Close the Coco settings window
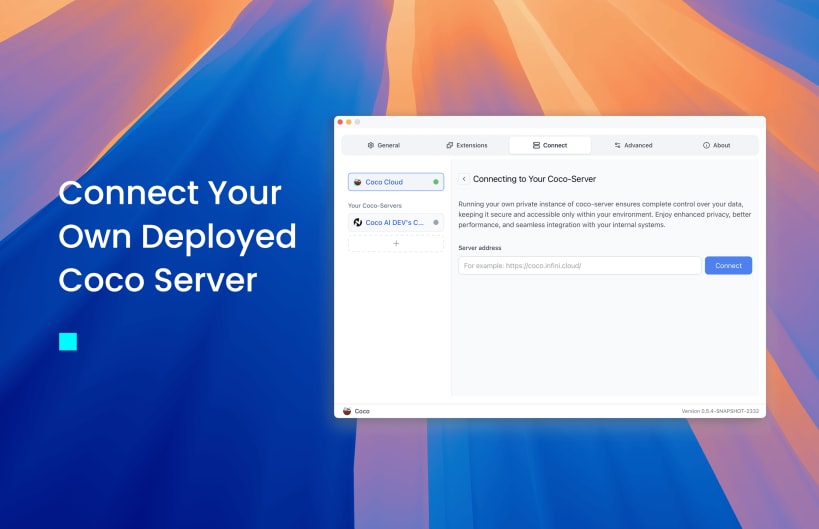819x529 pixels. click(340, 122)
